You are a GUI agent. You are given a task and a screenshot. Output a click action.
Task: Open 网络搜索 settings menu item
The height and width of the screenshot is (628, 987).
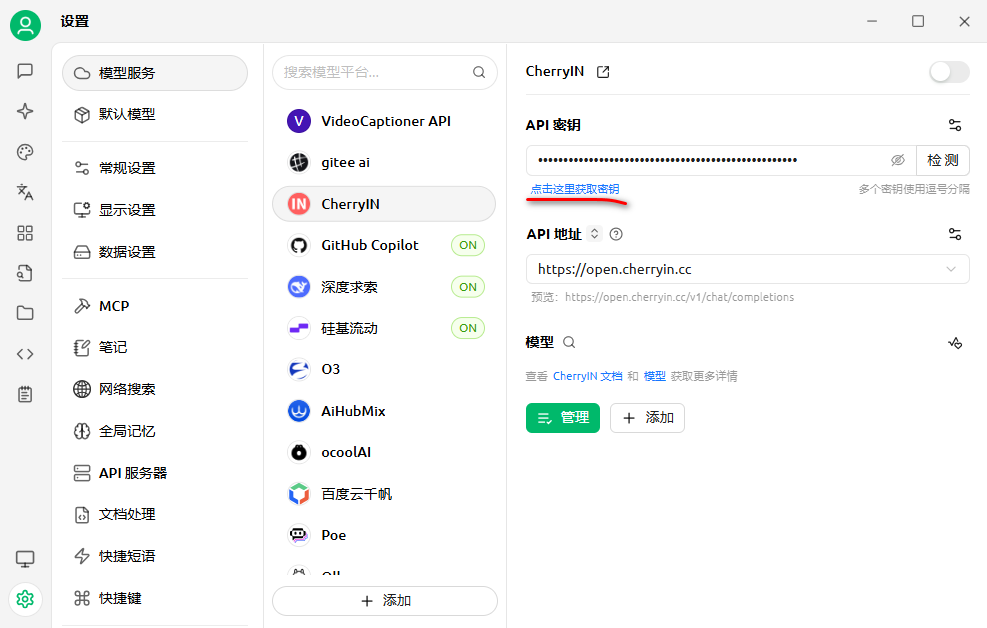pyautogui.click(x=155, y=389)
